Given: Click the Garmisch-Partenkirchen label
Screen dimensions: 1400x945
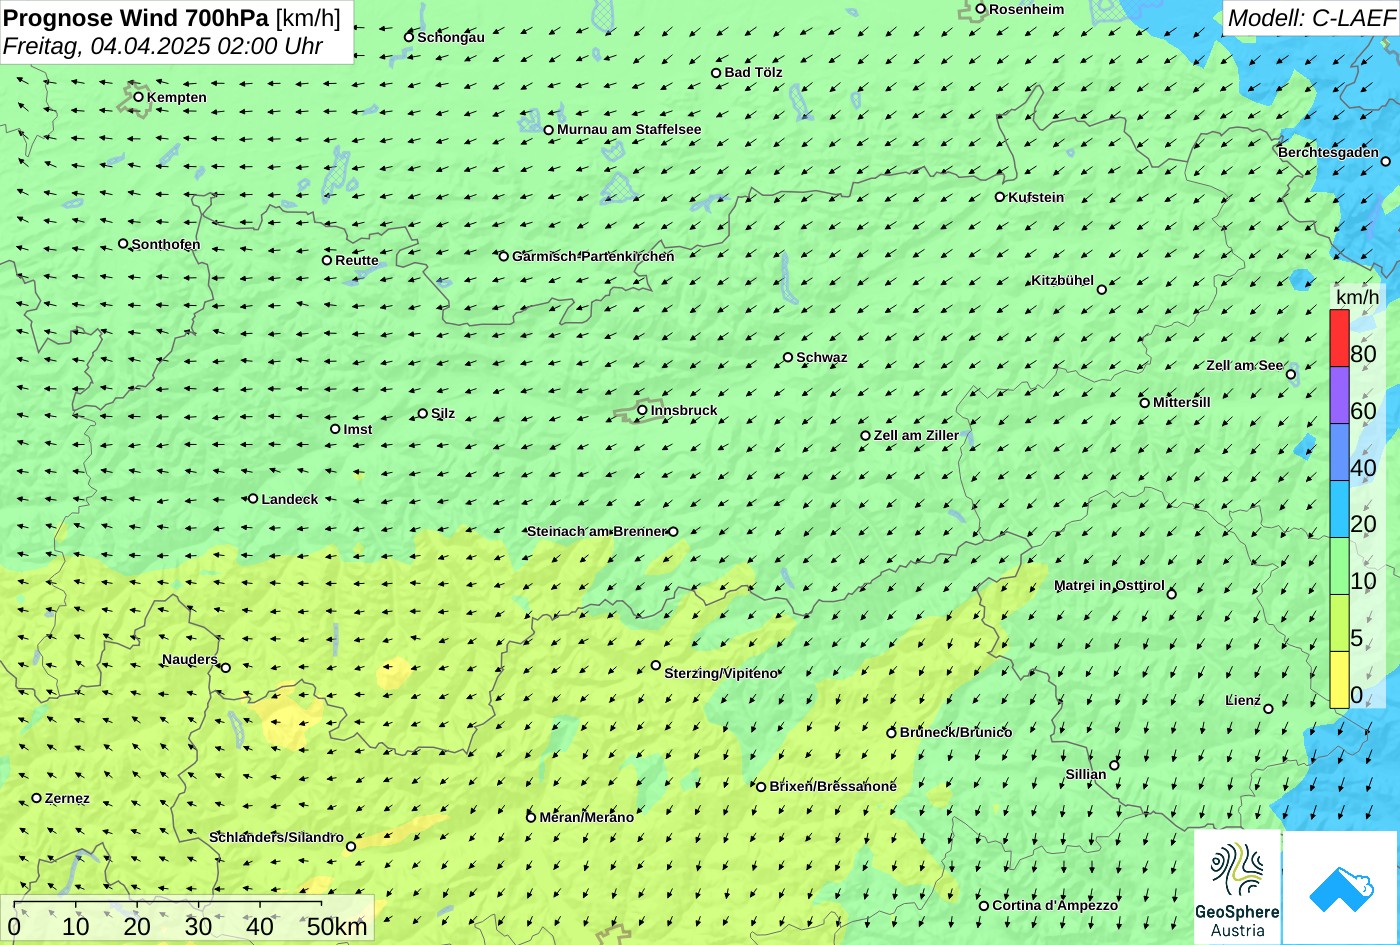Looking at the screenshot, I should click(593, 256).
